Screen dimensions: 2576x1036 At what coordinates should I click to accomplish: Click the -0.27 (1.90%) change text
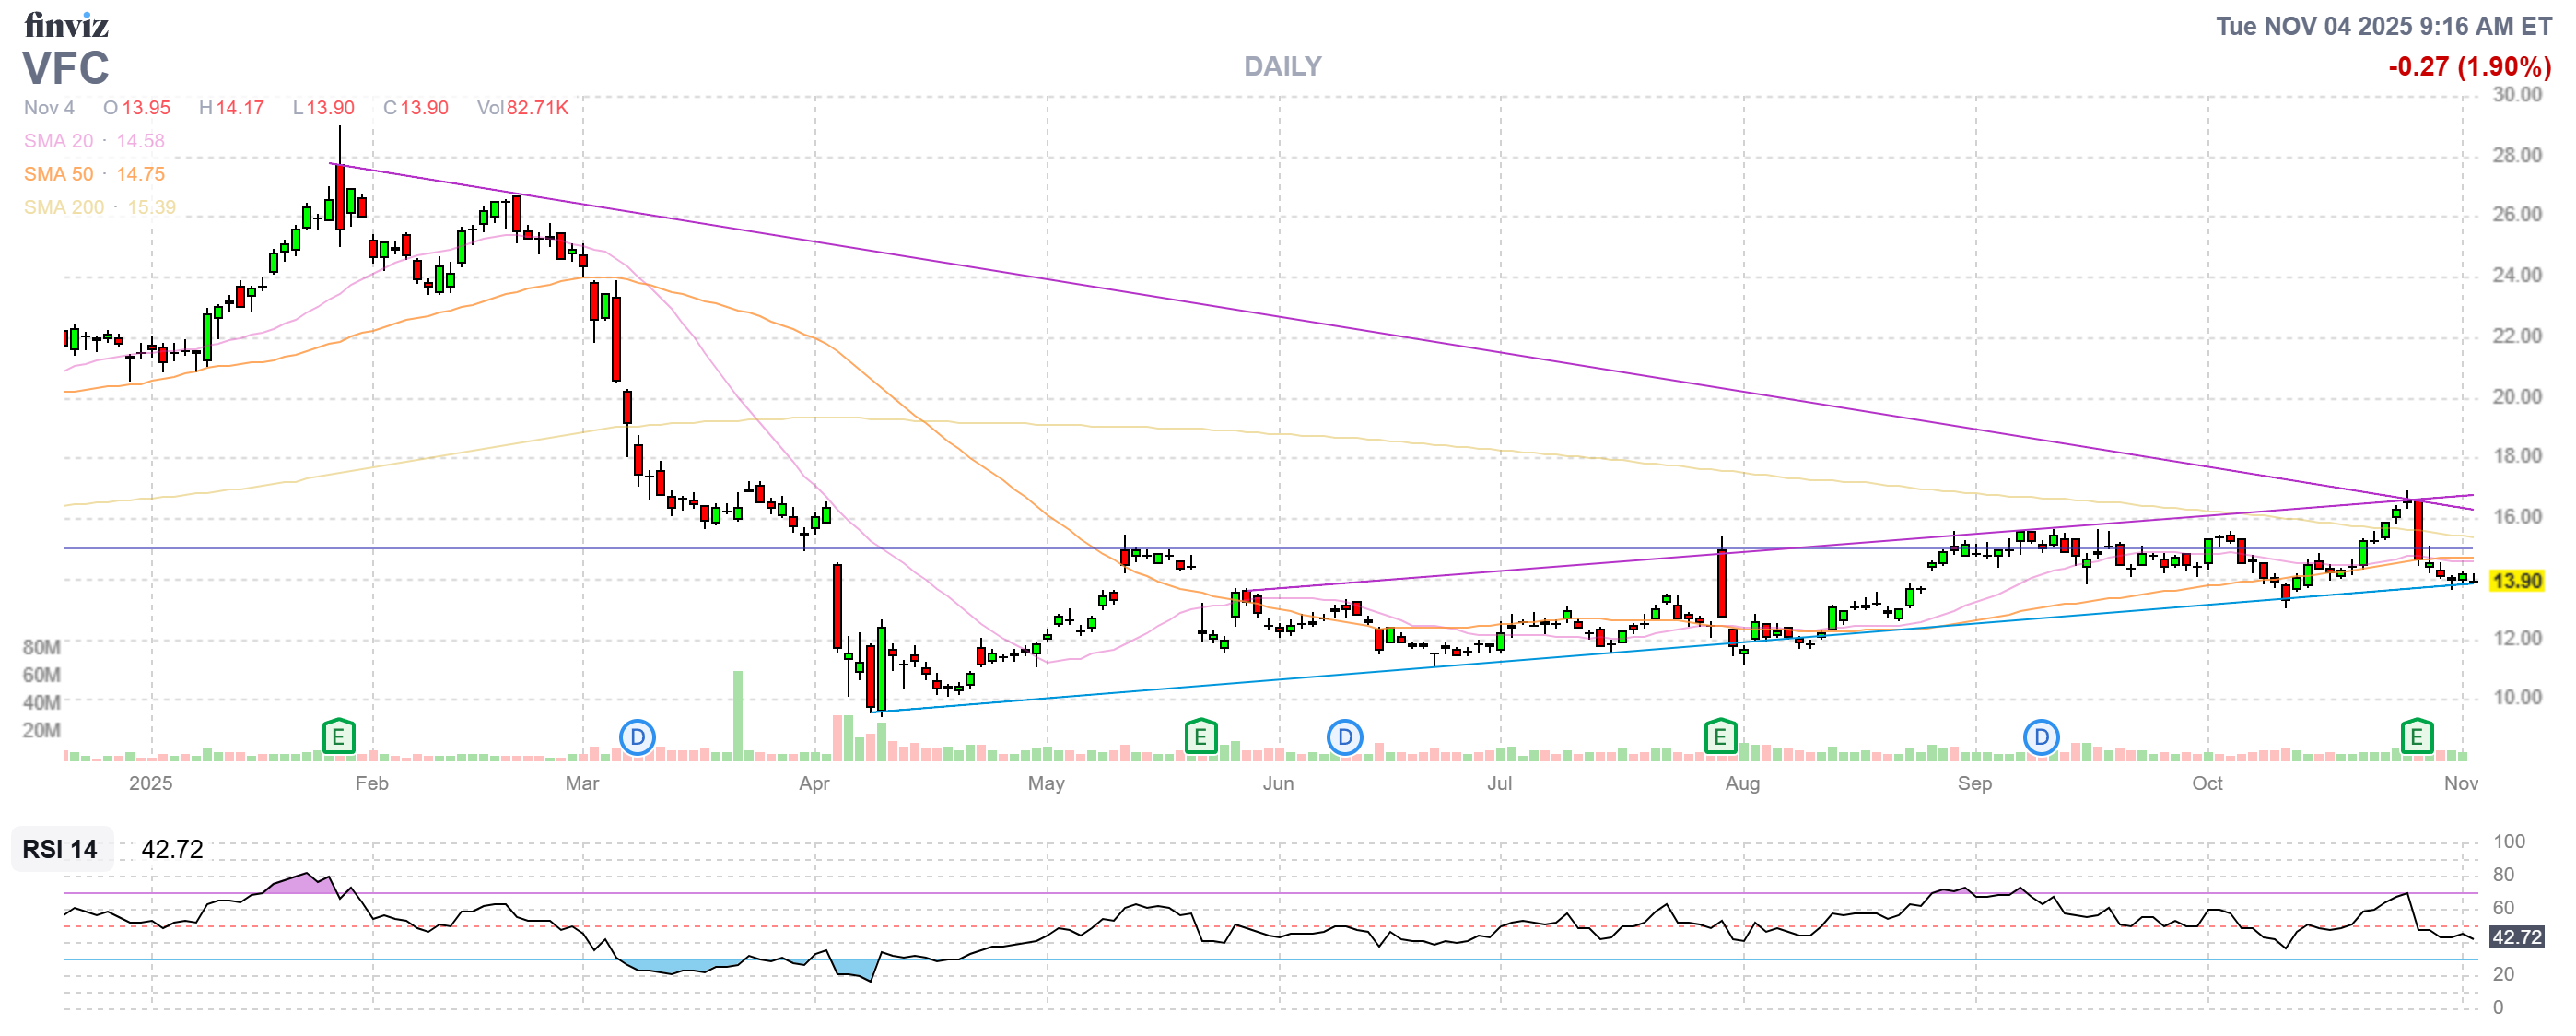pyautogui.click(x=2469, y=67)
